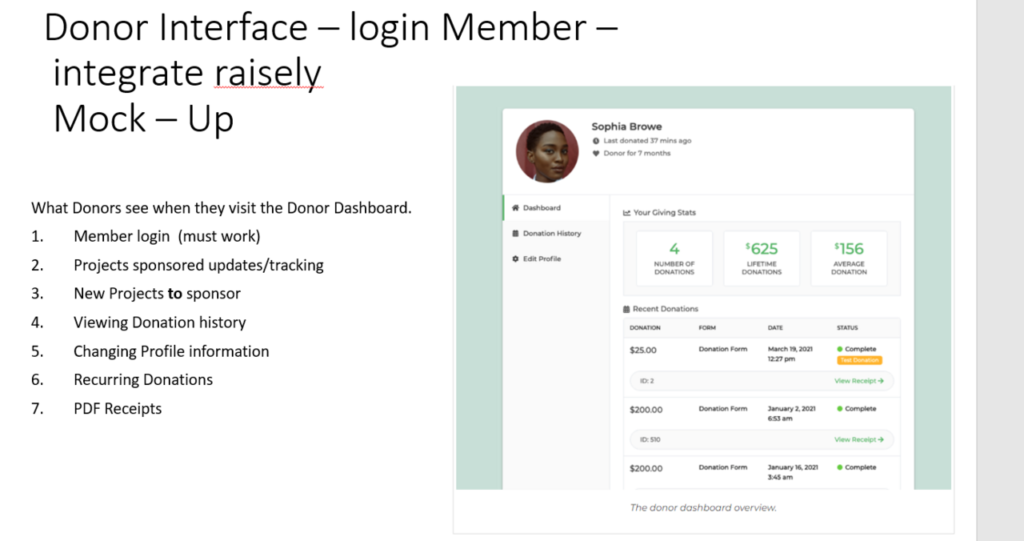Open Edit Profile from the sidebar
Screen dimensions: 1024x541
tap(542, 259)
